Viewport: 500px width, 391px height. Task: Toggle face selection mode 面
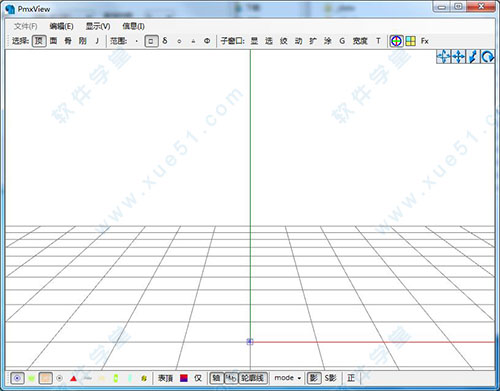tap(53, 41)
